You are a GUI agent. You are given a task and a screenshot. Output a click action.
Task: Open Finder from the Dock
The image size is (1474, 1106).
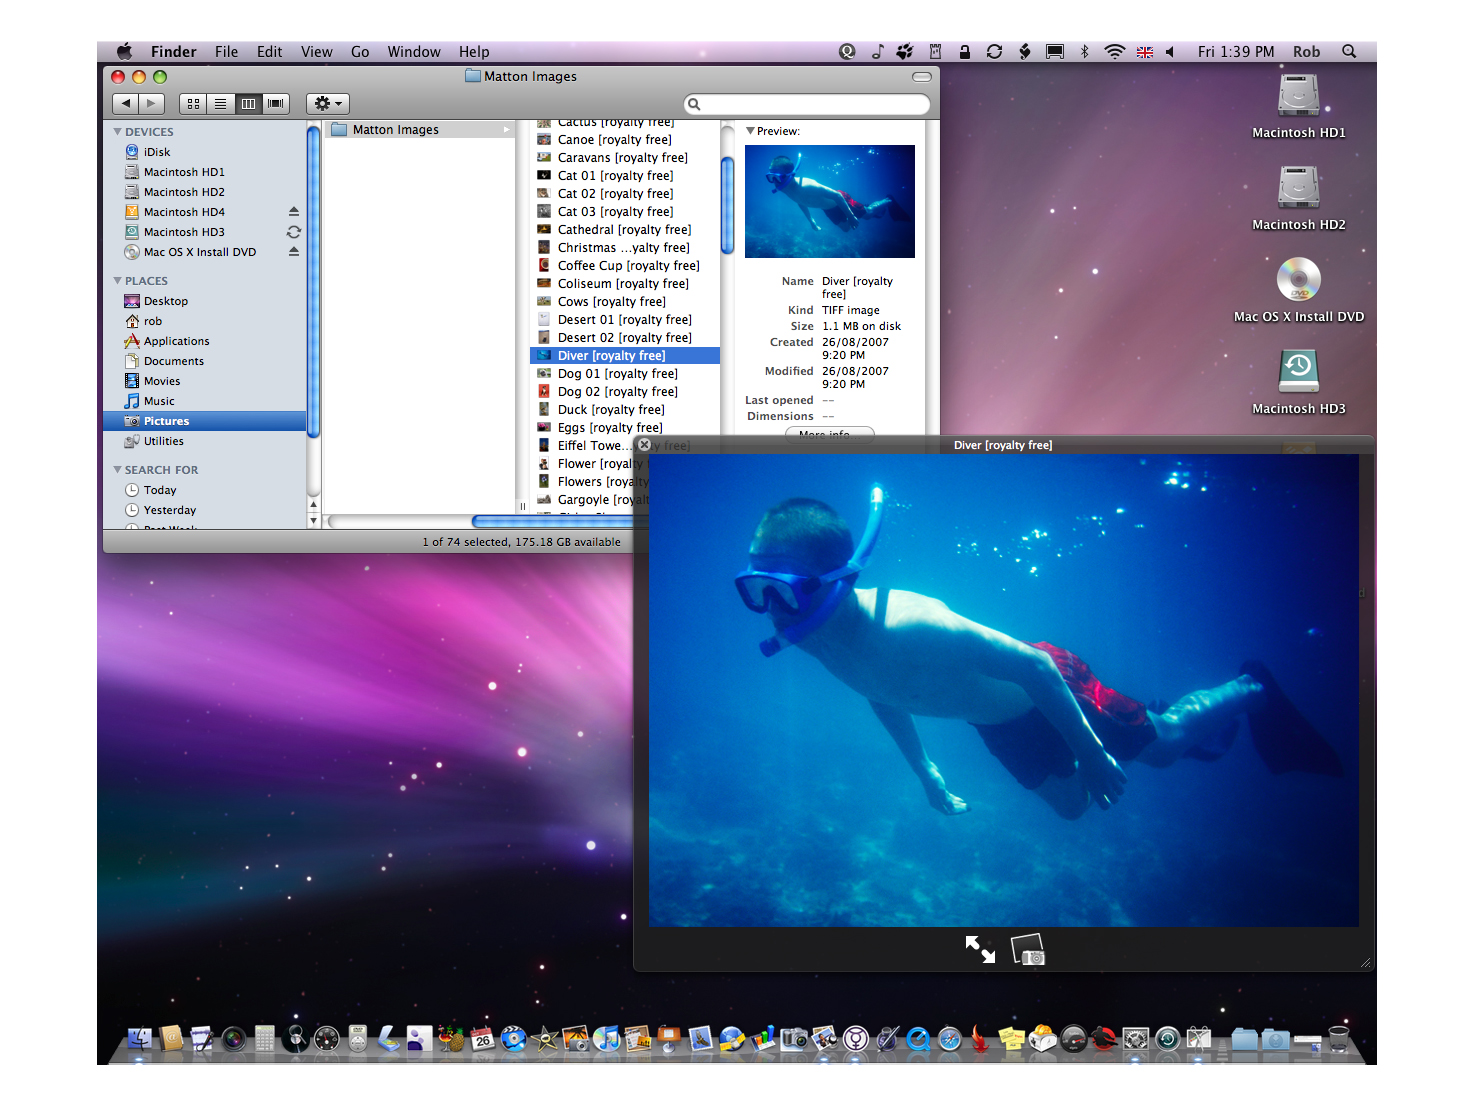tap(139, 1038)
